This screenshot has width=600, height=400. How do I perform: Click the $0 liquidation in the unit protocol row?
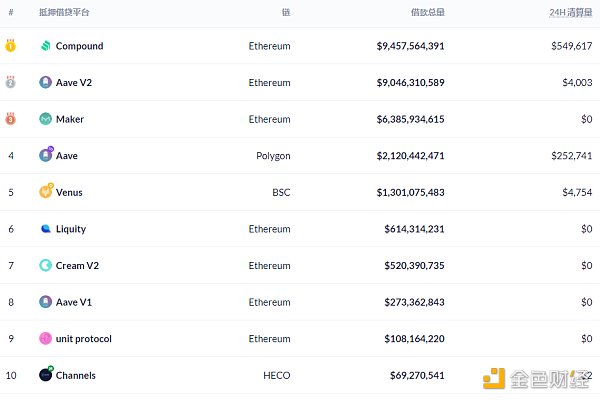(x=587, y=339)
